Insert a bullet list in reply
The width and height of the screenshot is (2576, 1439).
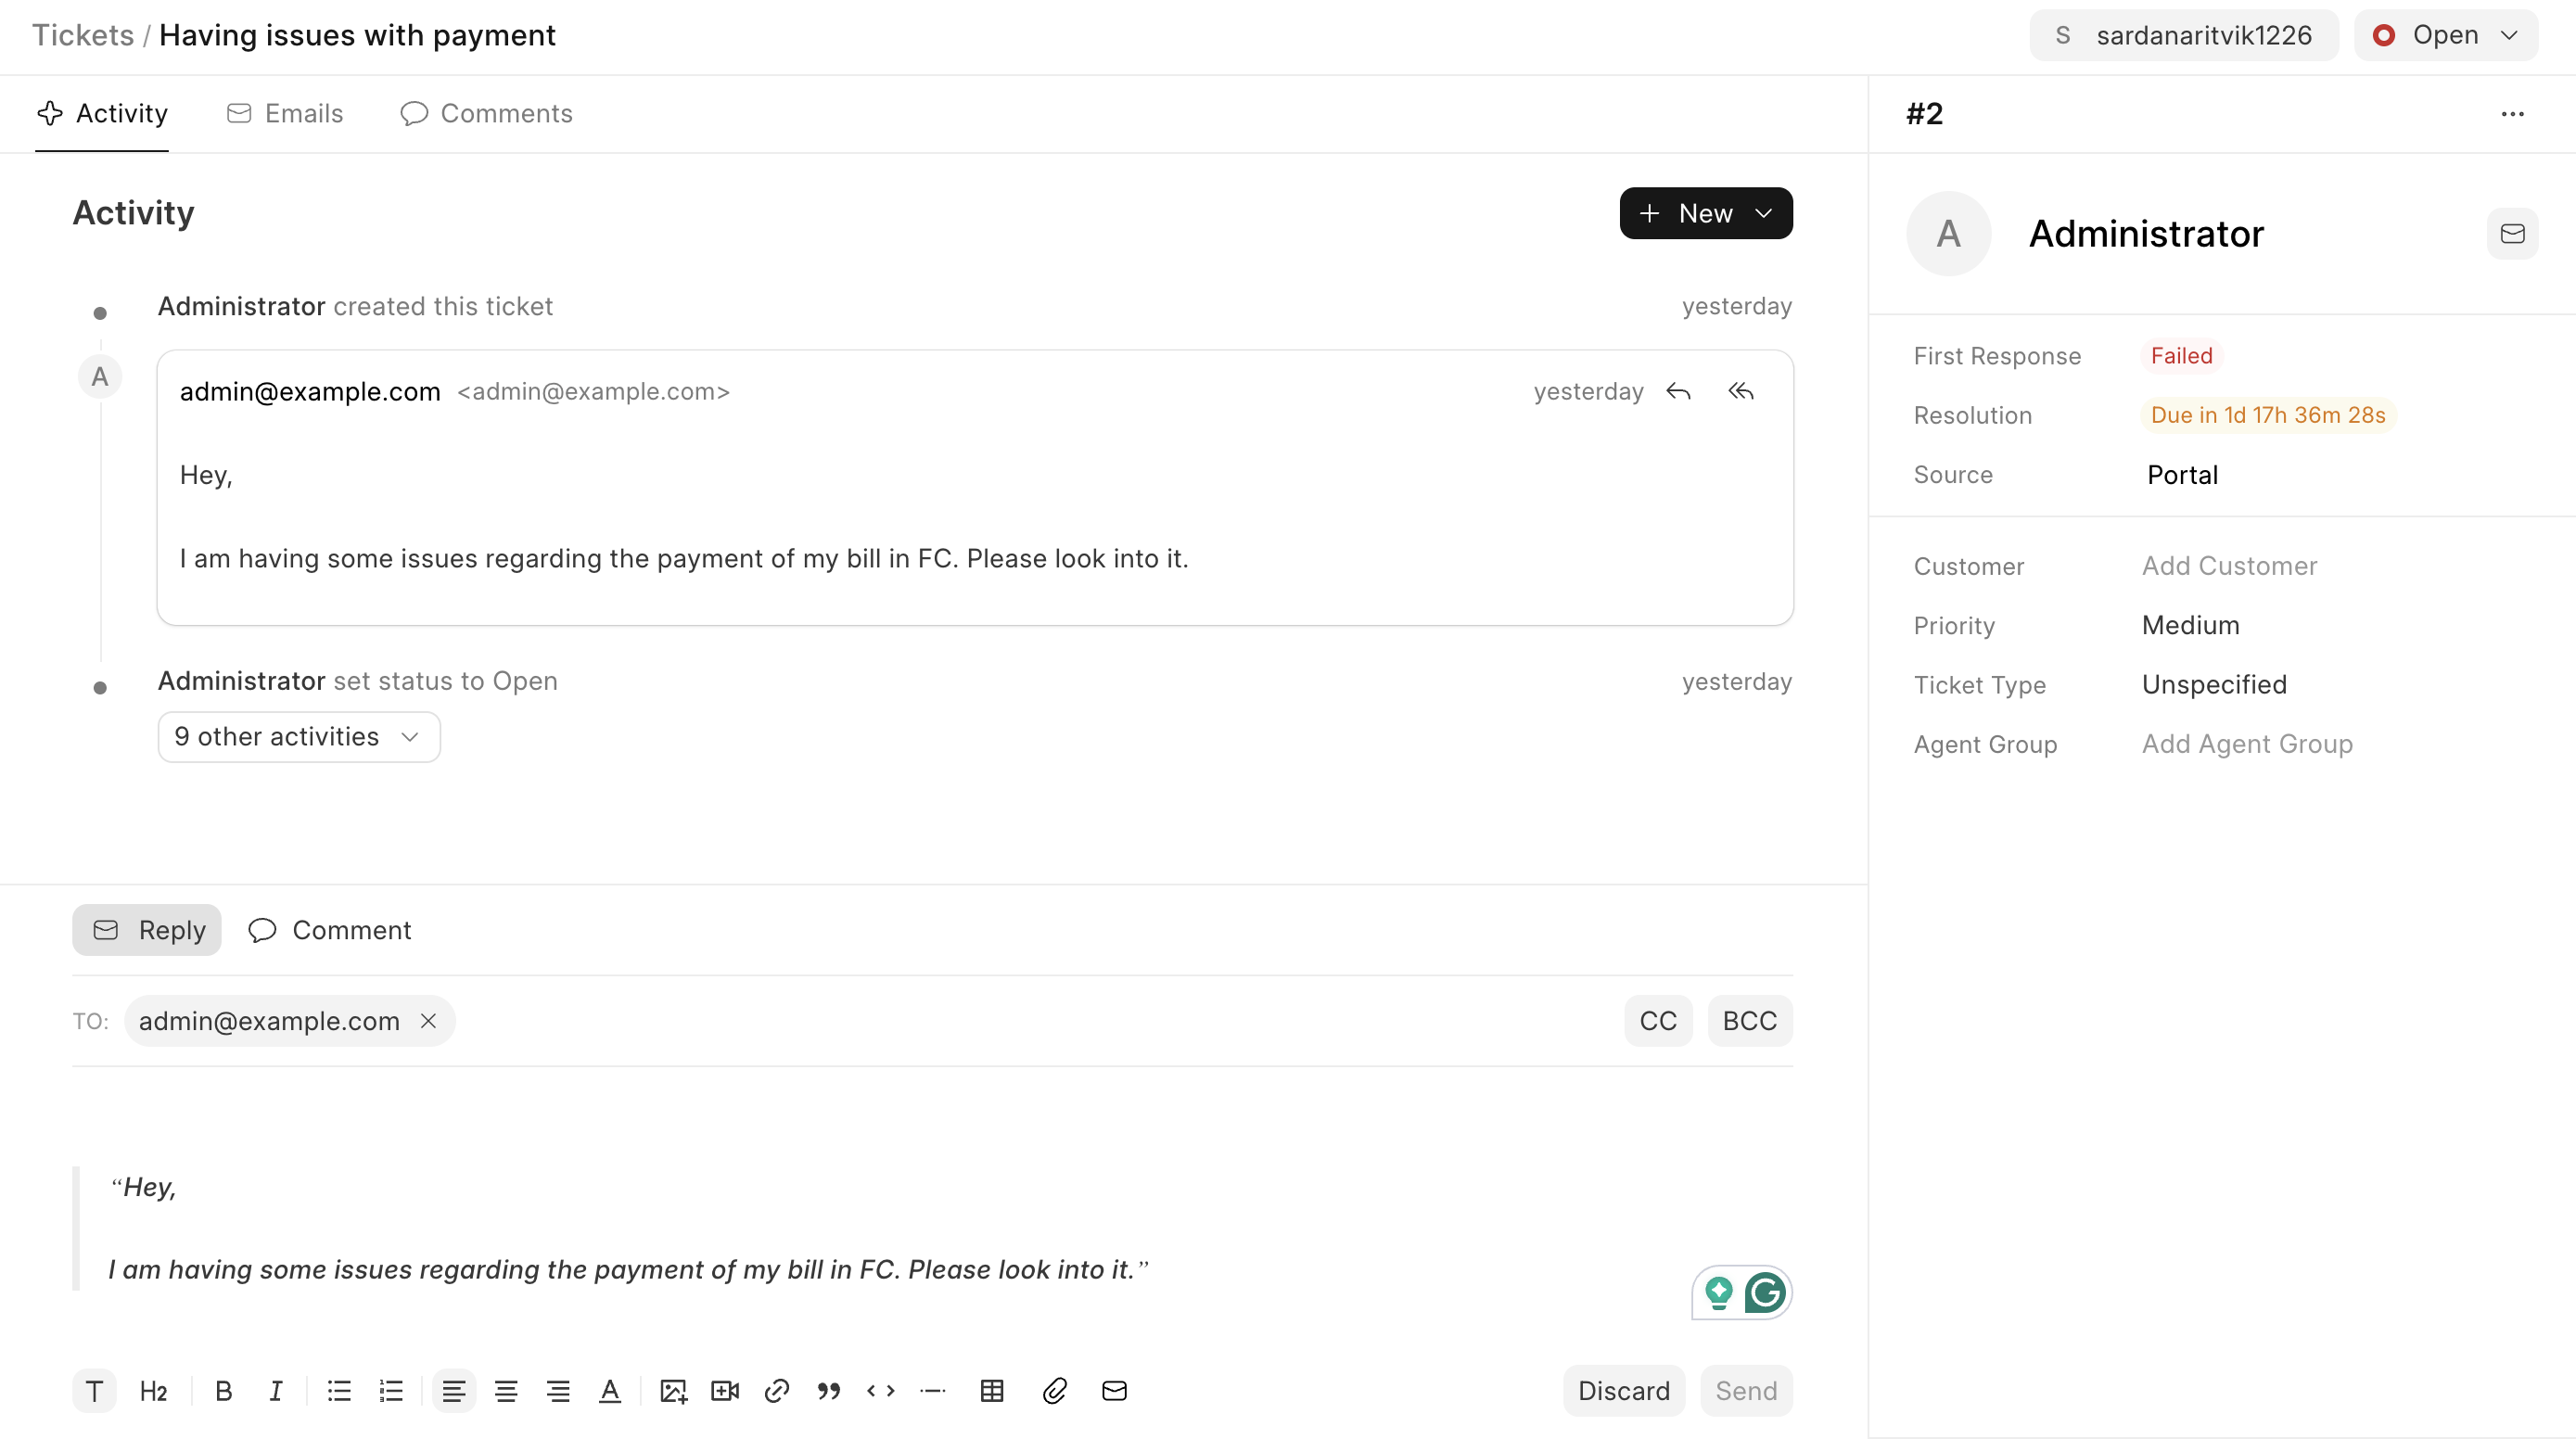pos(339,1390)
